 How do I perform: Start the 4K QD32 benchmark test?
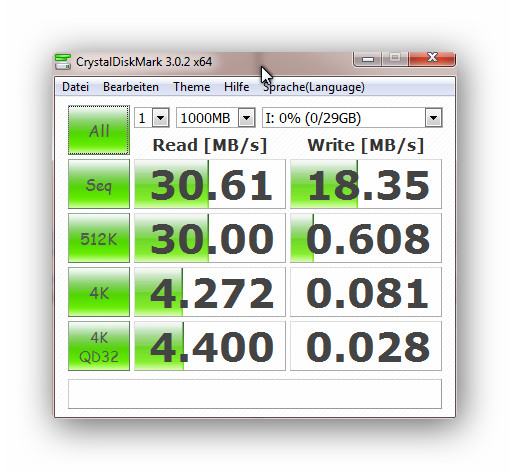(x=99, y=346)
